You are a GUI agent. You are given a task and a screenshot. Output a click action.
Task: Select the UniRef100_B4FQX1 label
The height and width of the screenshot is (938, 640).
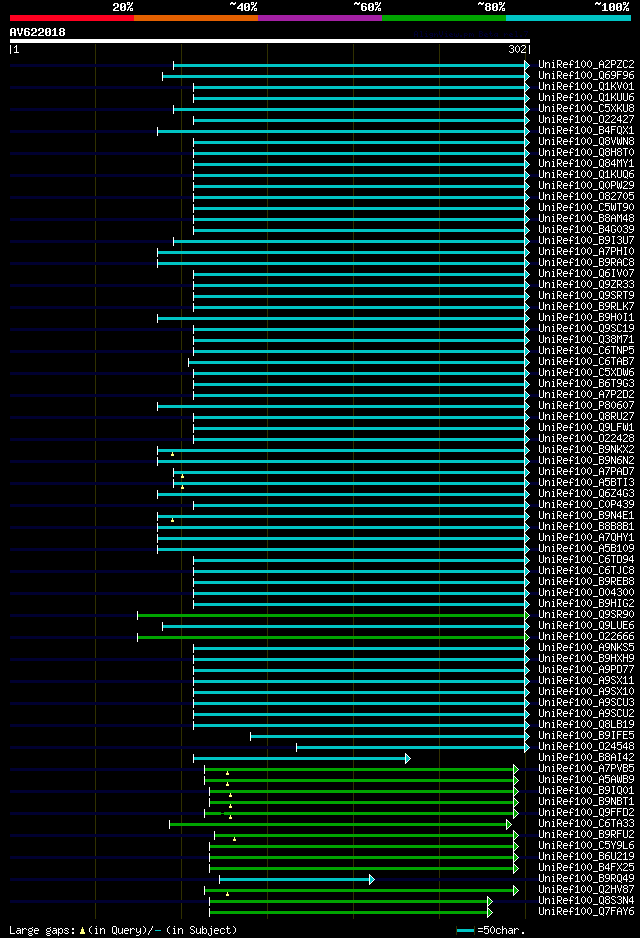(586, 130)
